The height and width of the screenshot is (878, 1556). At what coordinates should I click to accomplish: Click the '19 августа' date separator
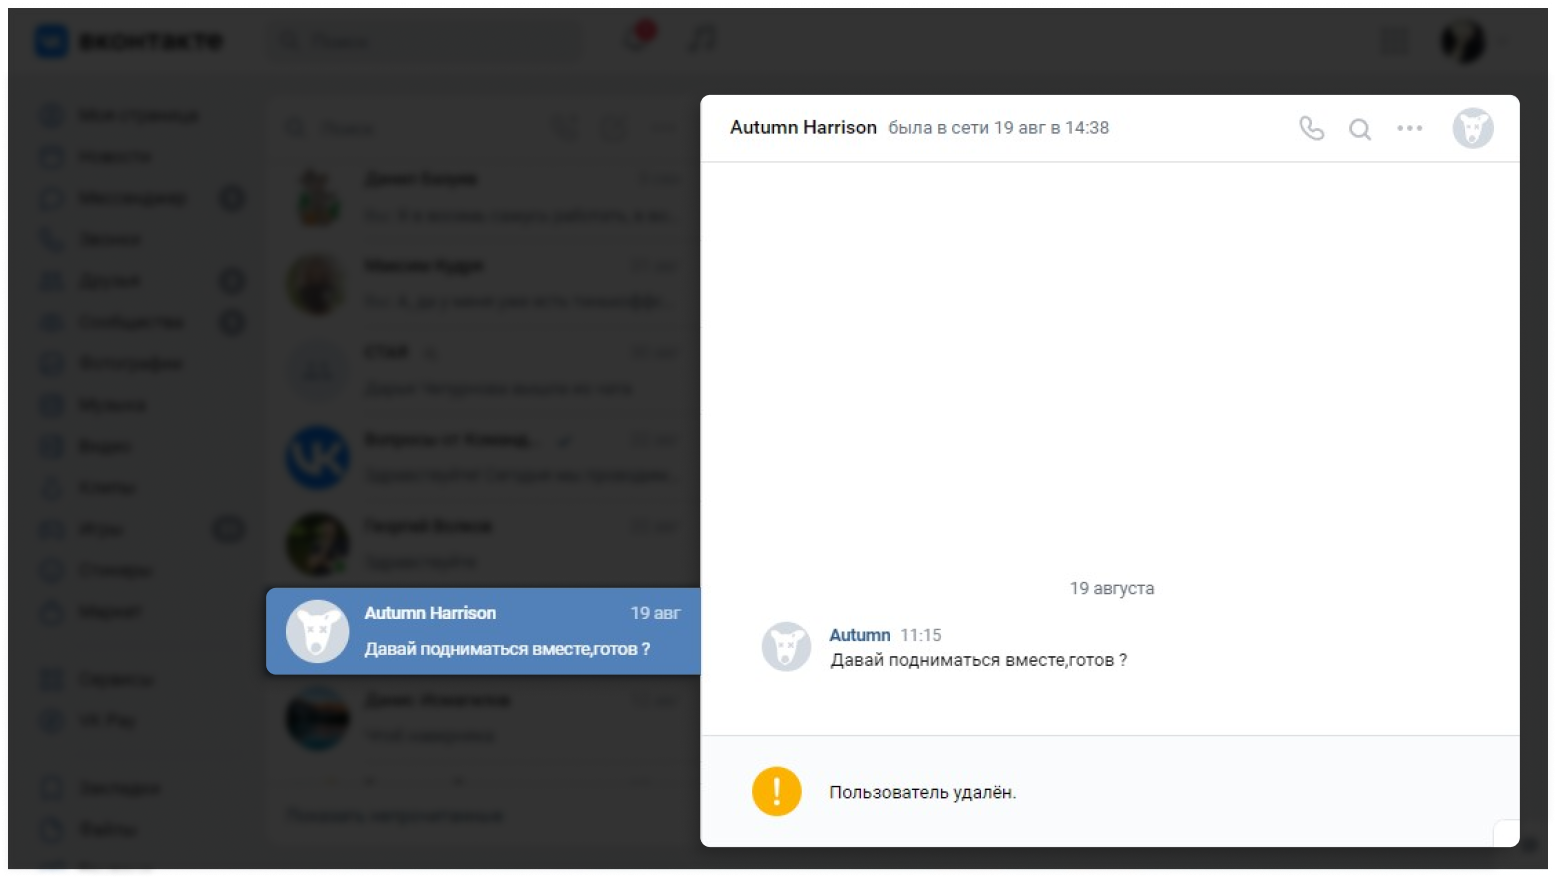pos(1112,588)
